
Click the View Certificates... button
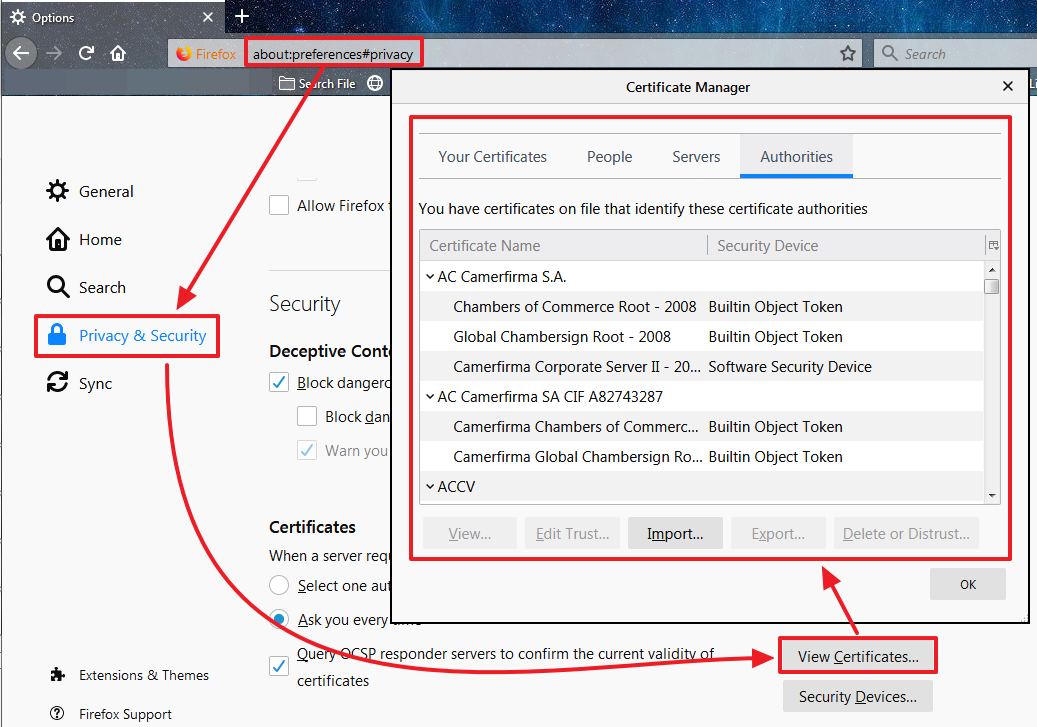coord(858,656)
